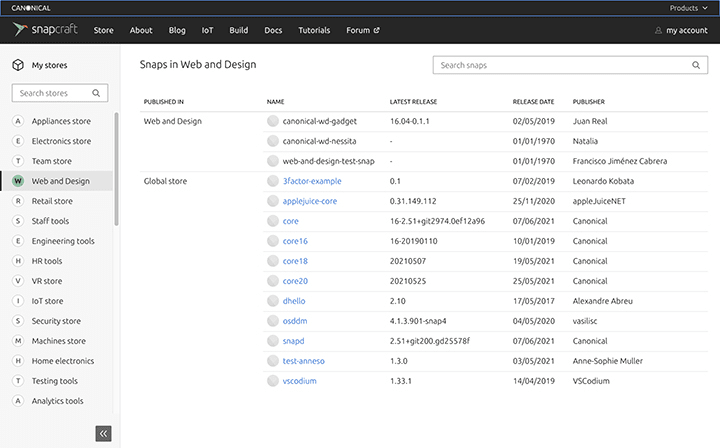Click the 'M' badge beside Machines store
720x448 pixels.
[x=18, y=341]
